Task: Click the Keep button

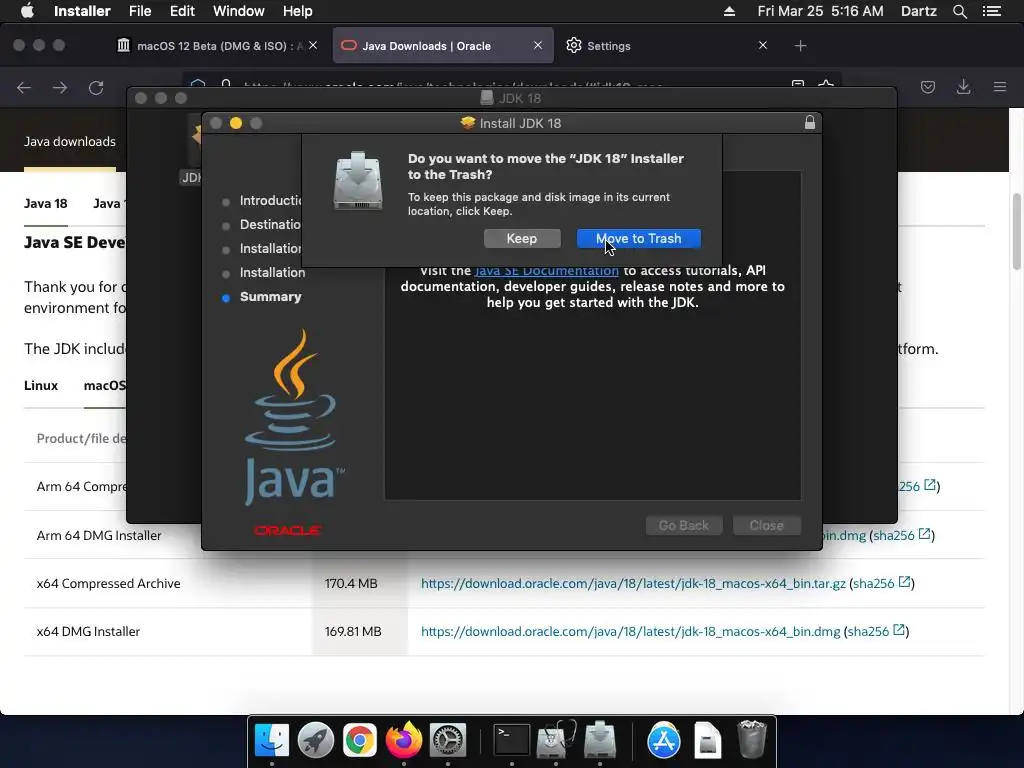Action: (x=522, y=238)
